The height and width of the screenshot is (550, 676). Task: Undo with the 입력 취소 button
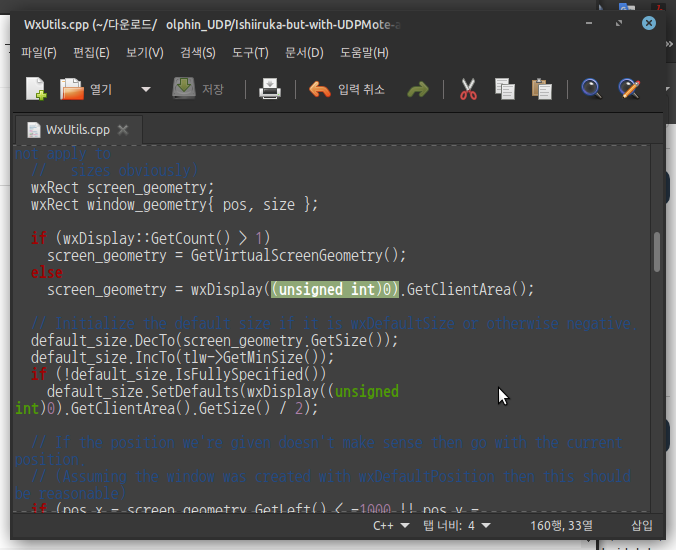(347, 89)
